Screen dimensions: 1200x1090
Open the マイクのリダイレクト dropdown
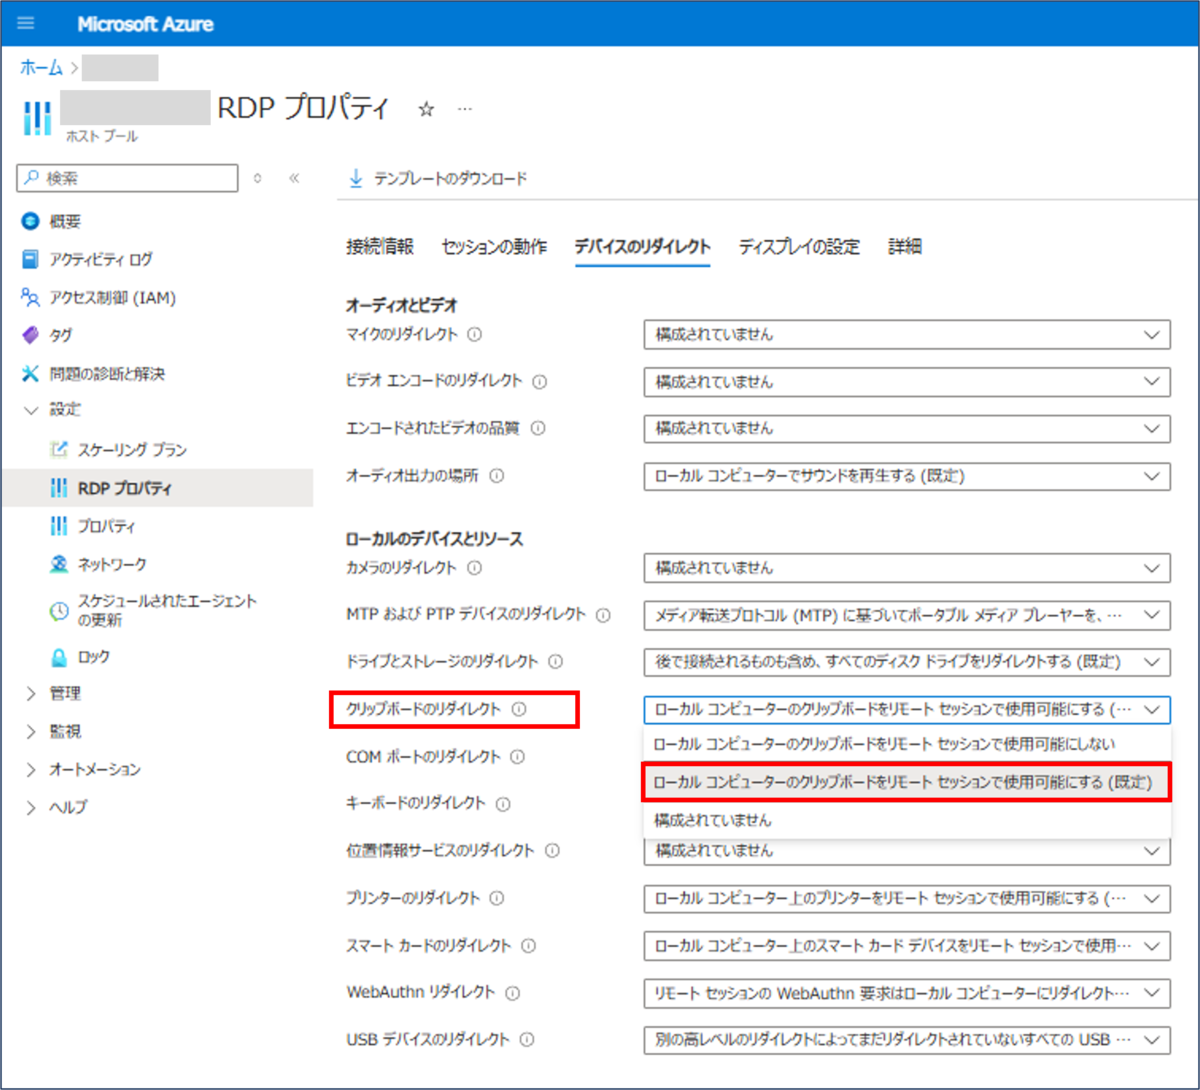click(x=907, y=335)
